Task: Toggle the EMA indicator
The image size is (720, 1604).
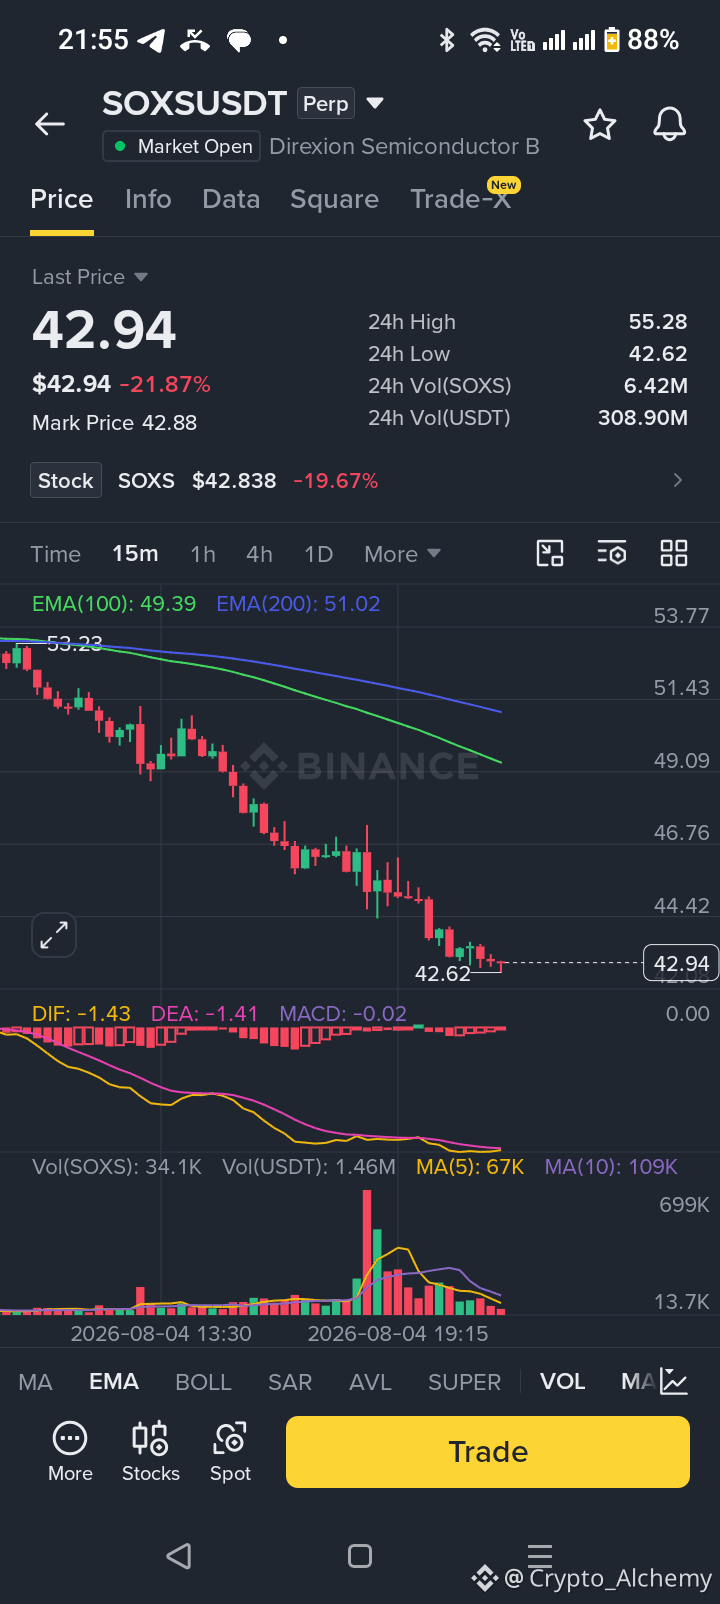Action: coord(114,1382)
